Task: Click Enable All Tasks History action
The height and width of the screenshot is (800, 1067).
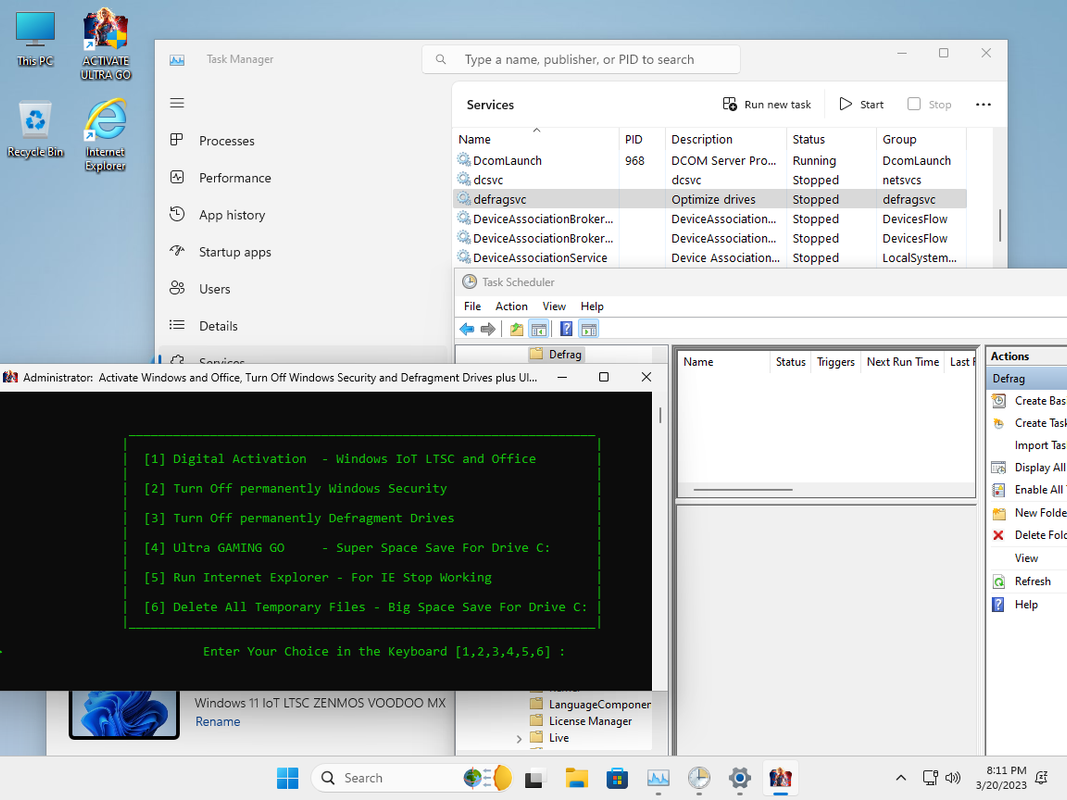Action: click(x=1029, y=489)
